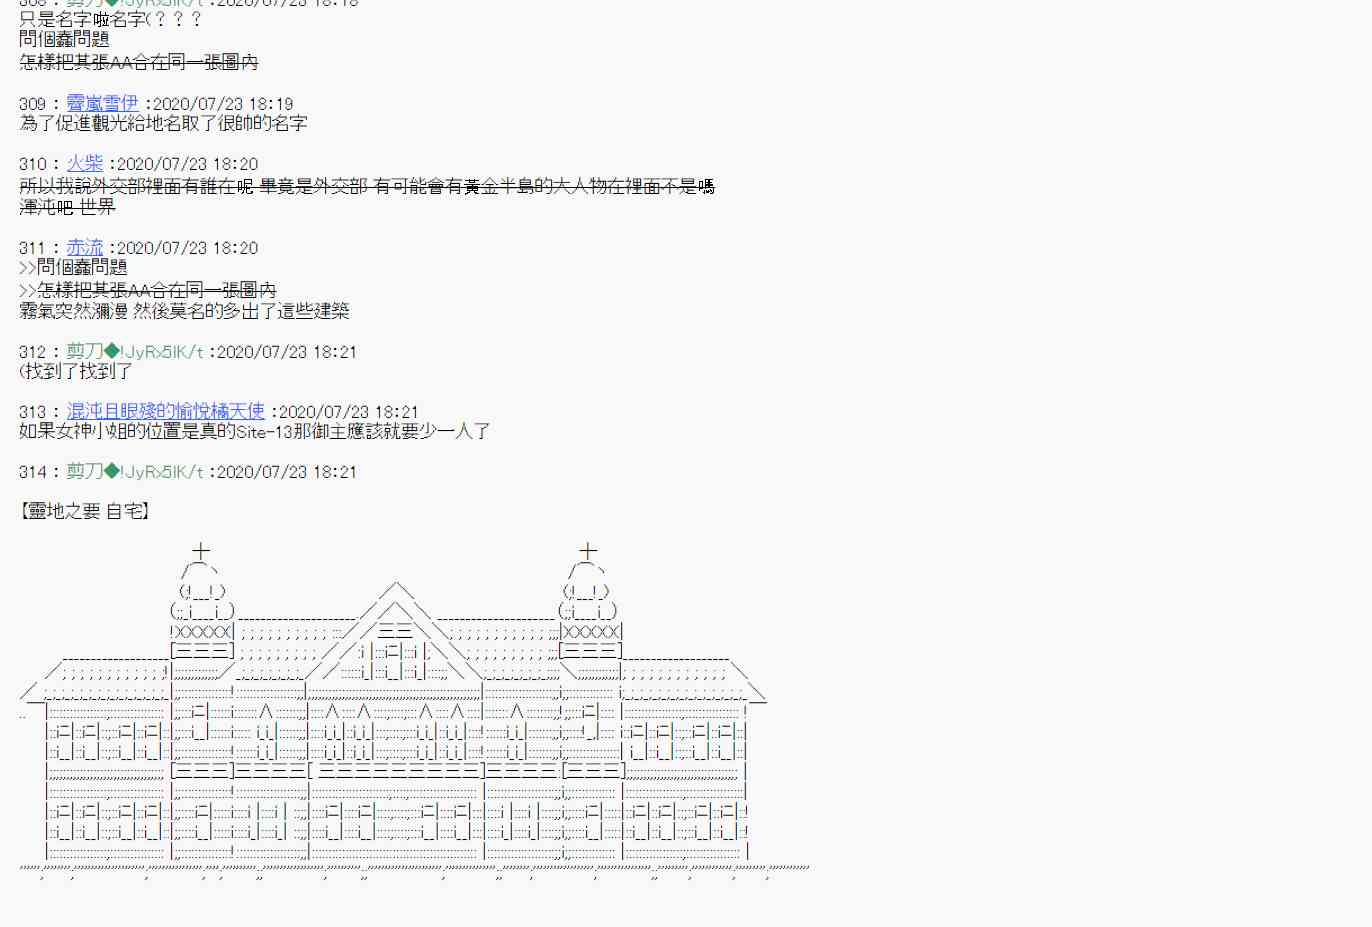Select post number 310
The height and width of the screenshot is (927, 1372).
[x=32, y=165]
